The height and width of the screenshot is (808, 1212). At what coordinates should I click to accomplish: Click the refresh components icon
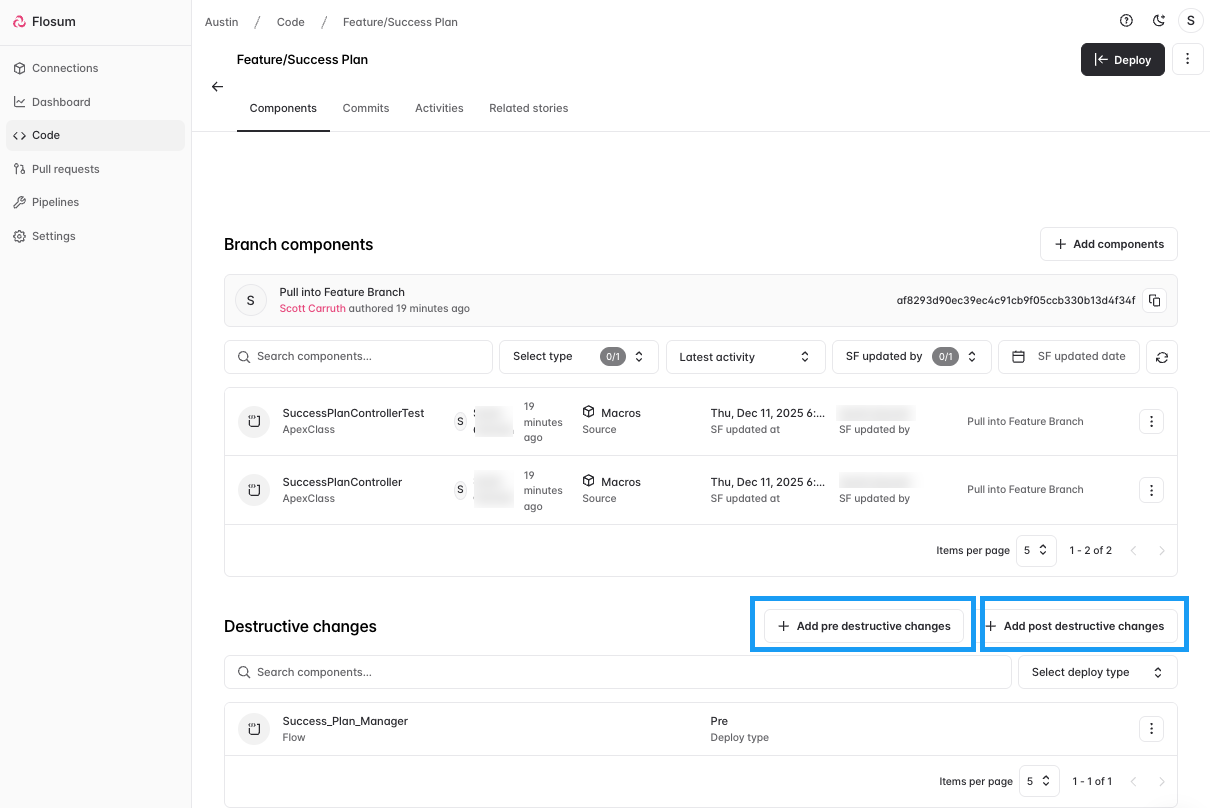coord(1161,357)
